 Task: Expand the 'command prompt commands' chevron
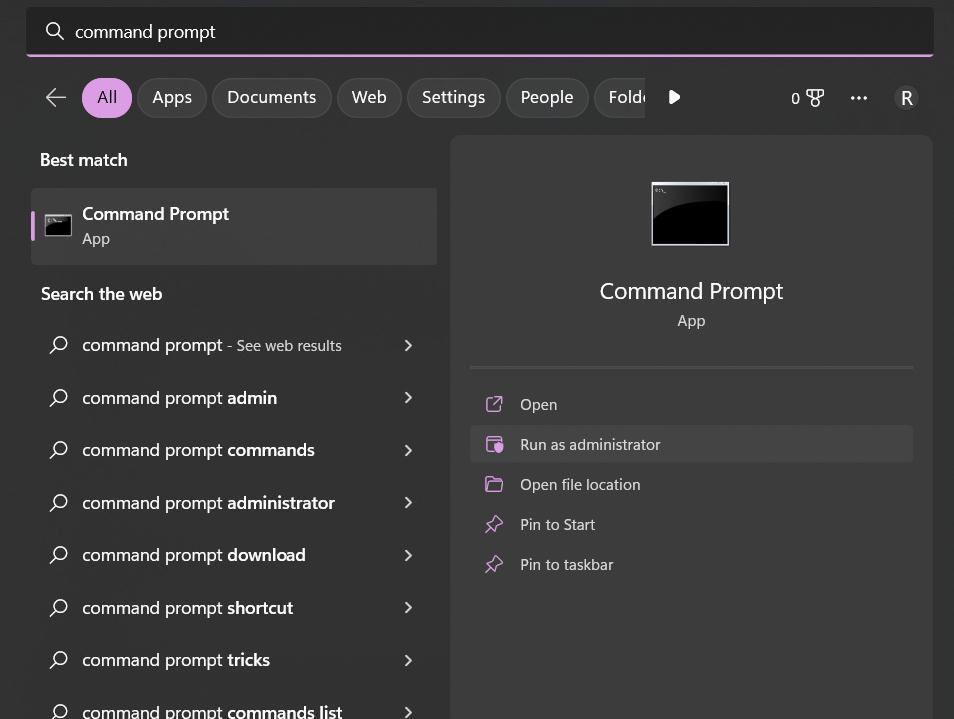(408, 450)
